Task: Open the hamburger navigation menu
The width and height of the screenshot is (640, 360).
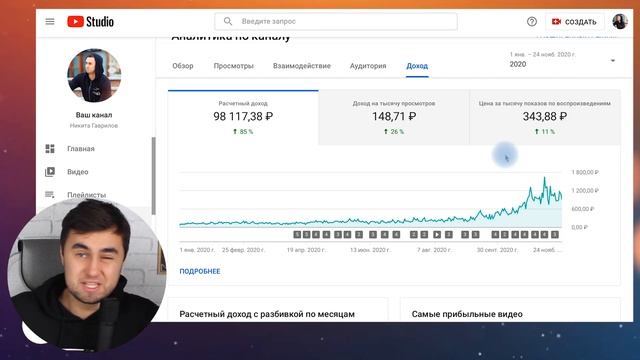Action: (x=50, y=22)
